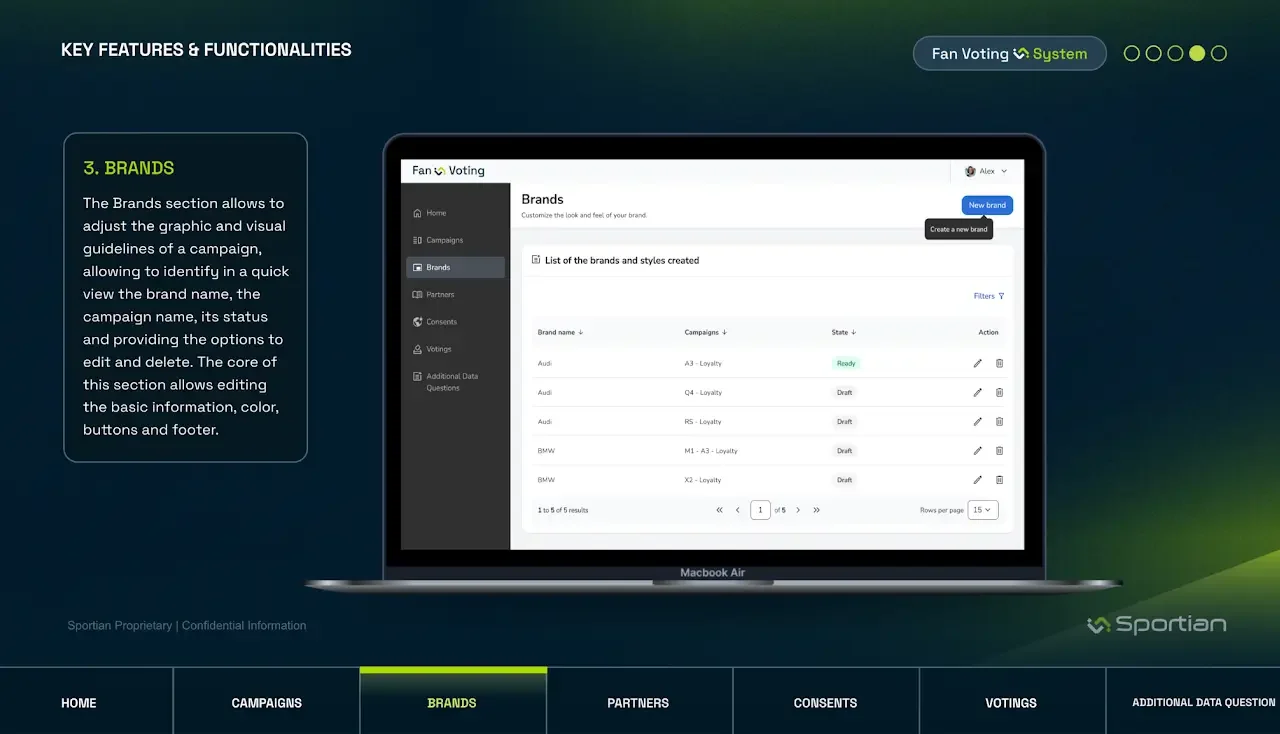This screenshot has height=734, width=1280.
Task: Open the Rows per page dropdown
Action: (x=983, y=510)
